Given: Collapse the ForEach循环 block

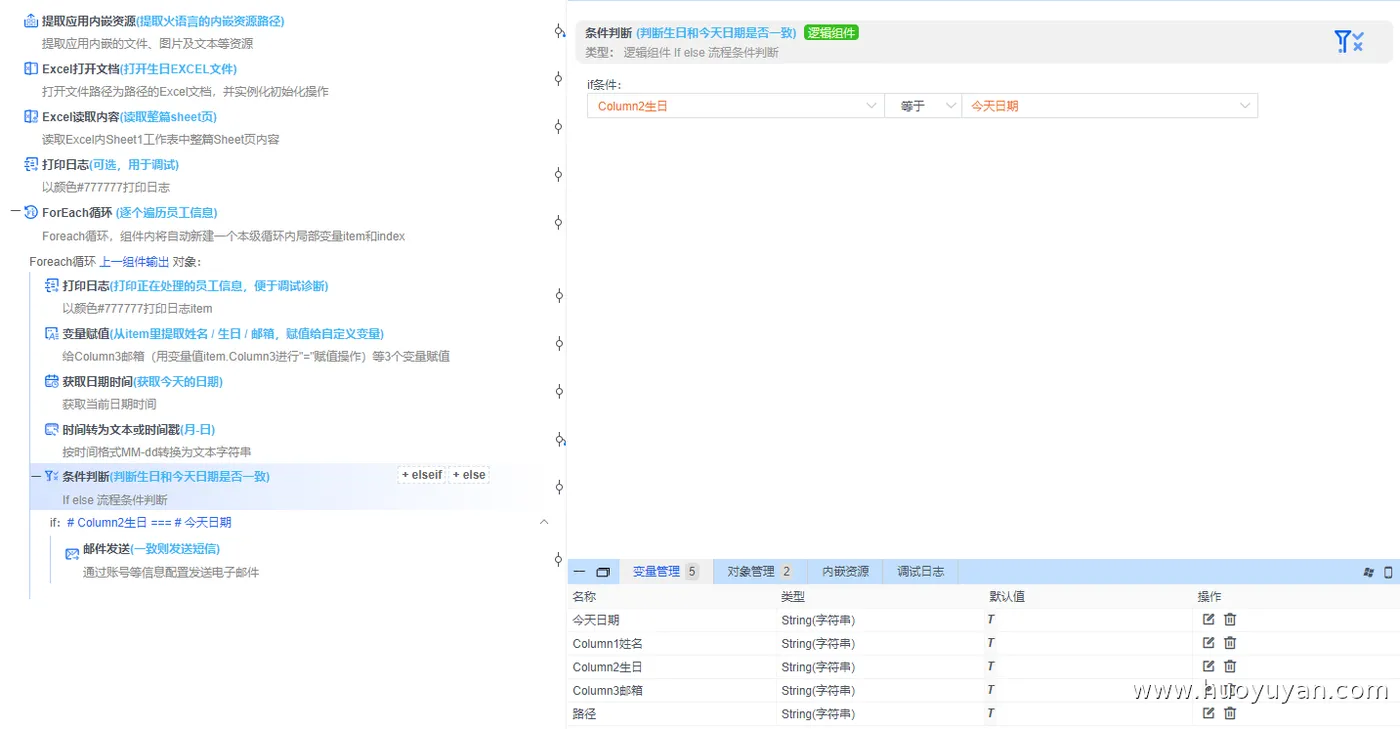Looking at the screenshot, I should [15, 212].
